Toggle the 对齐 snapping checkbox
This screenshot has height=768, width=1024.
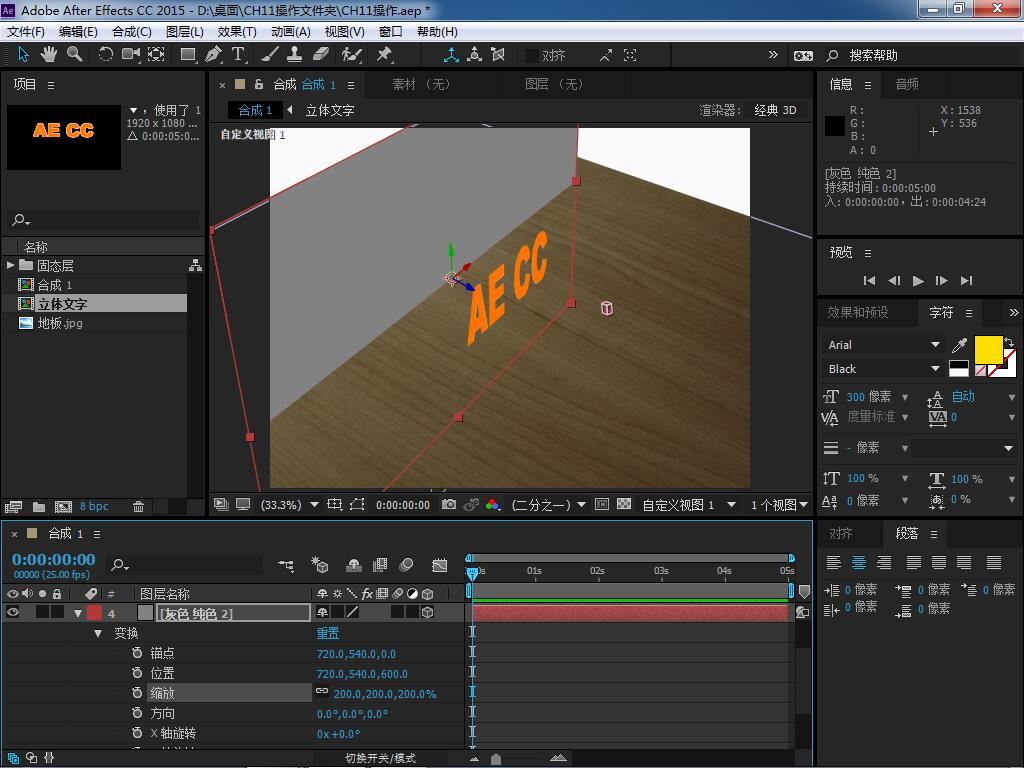coord(532,56)
